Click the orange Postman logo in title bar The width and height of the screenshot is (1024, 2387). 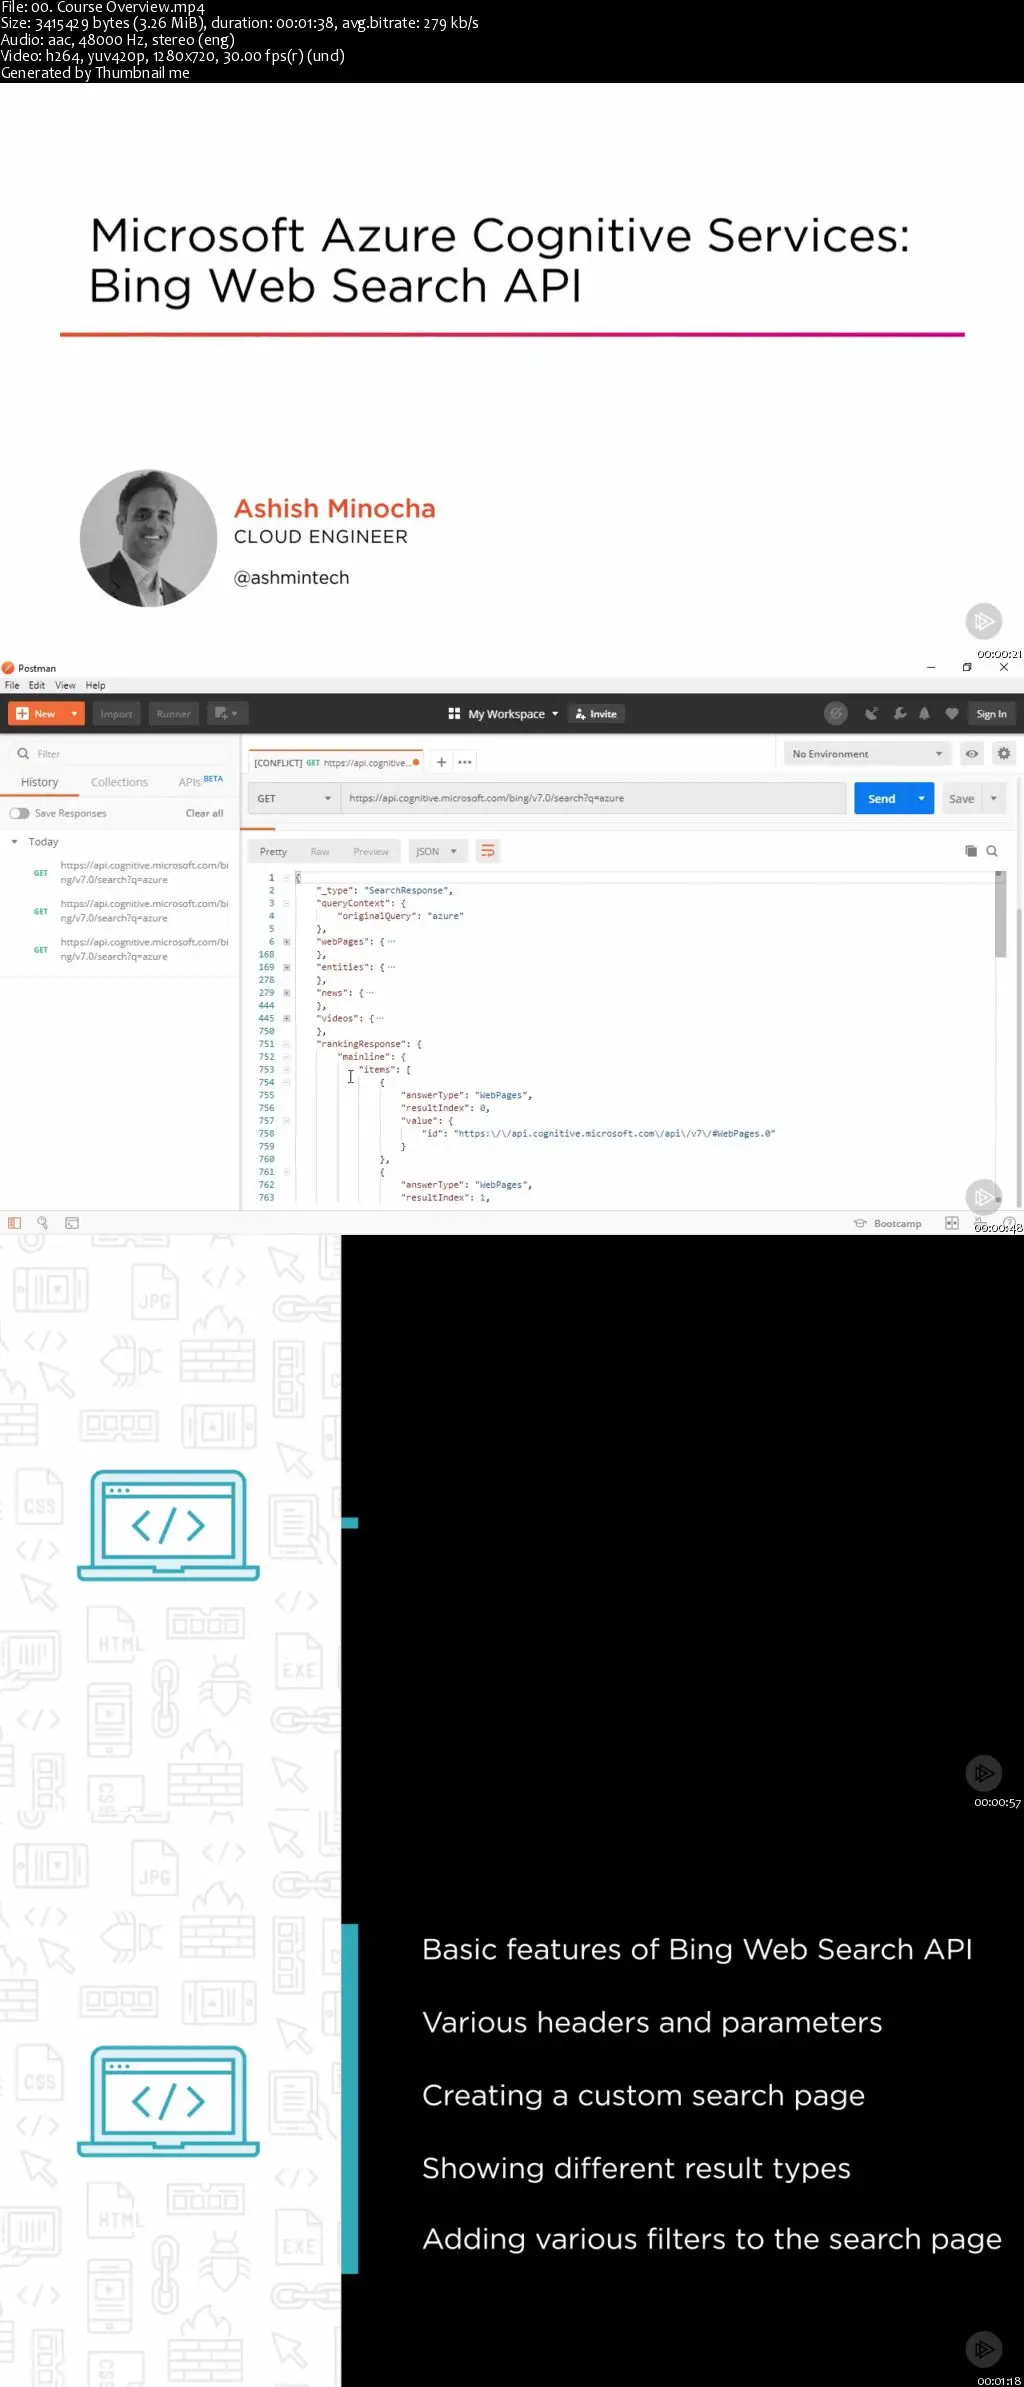8,668
